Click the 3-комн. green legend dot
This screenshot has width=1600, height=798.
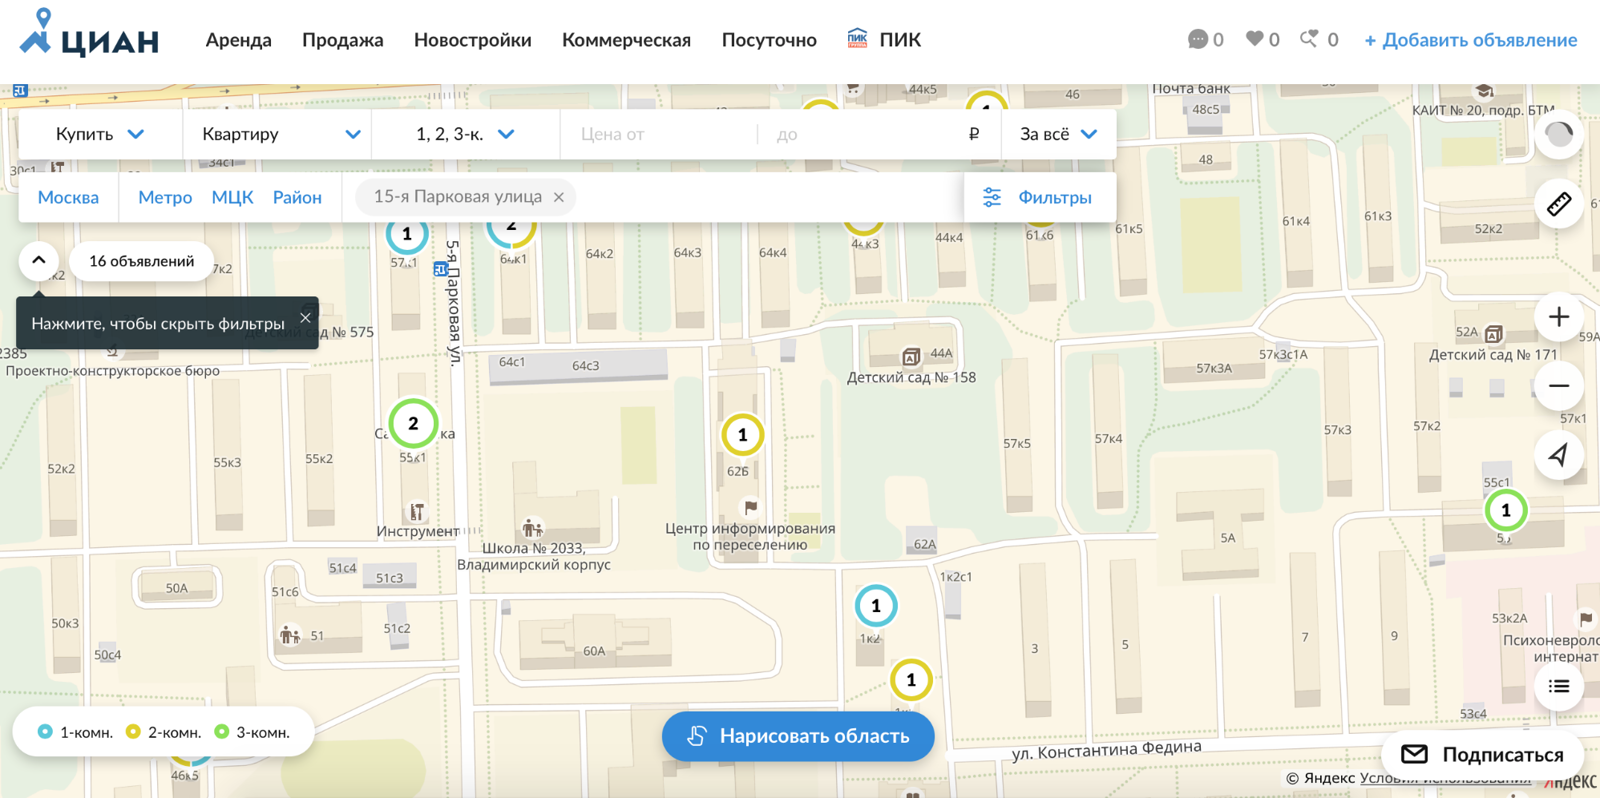[222, 732]
